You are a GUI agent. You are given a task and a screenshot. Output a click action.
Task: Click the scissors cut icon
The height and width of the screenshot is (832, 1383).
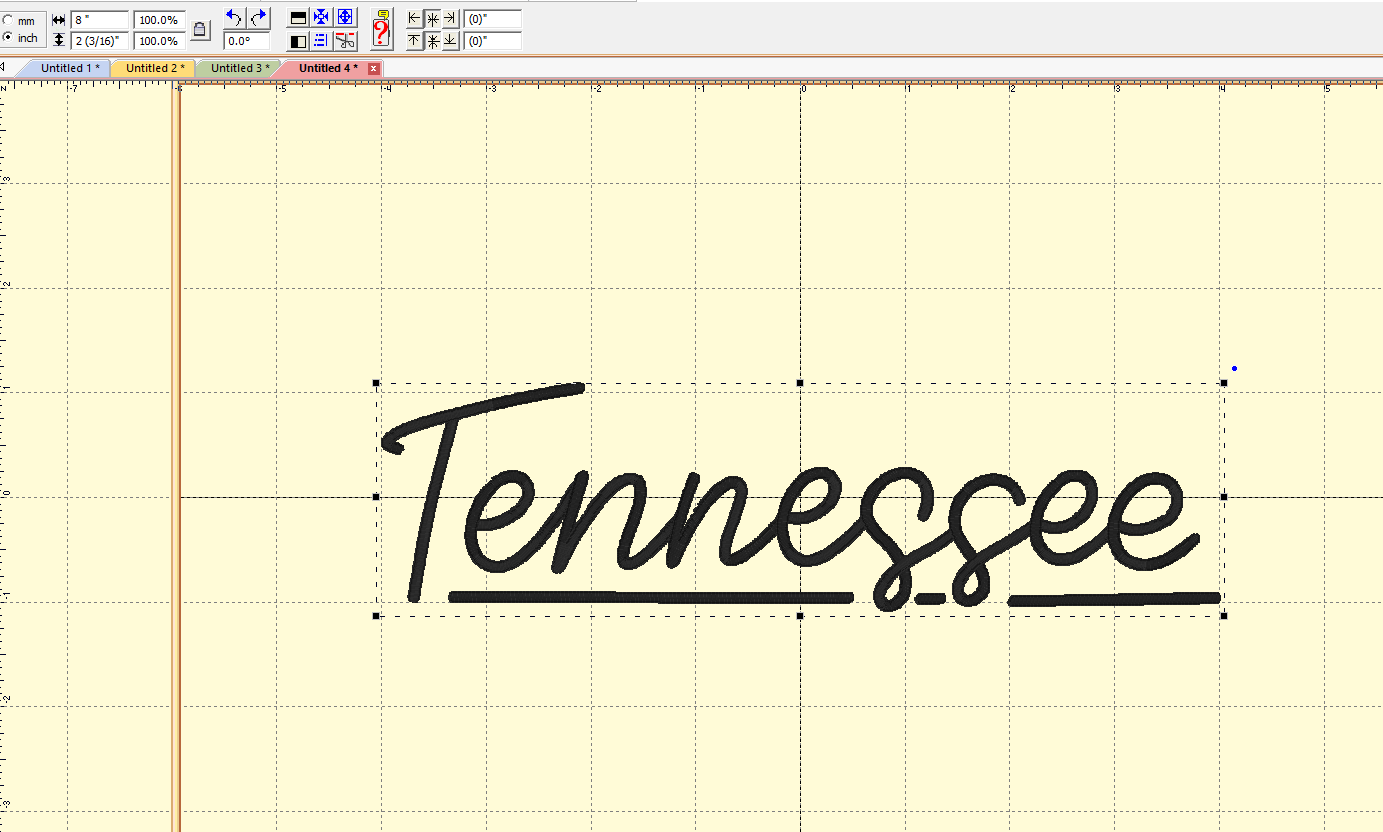(x=345, y=41)
